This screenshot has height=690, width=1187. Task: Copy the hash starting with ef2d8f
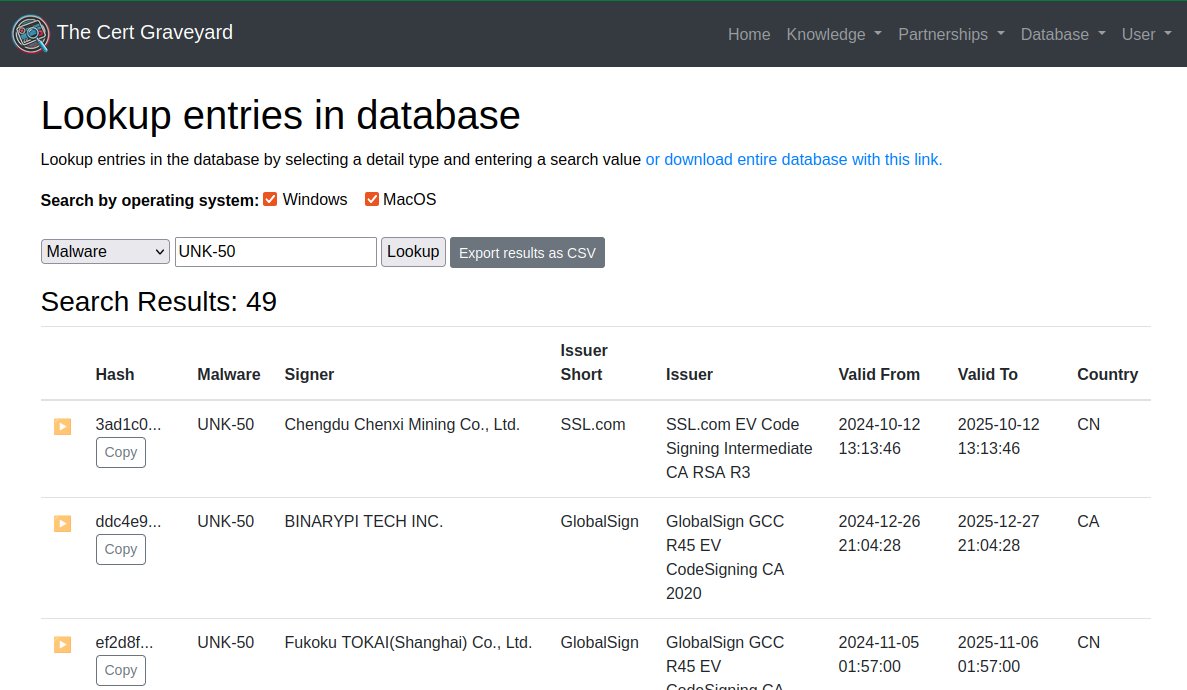120,670
